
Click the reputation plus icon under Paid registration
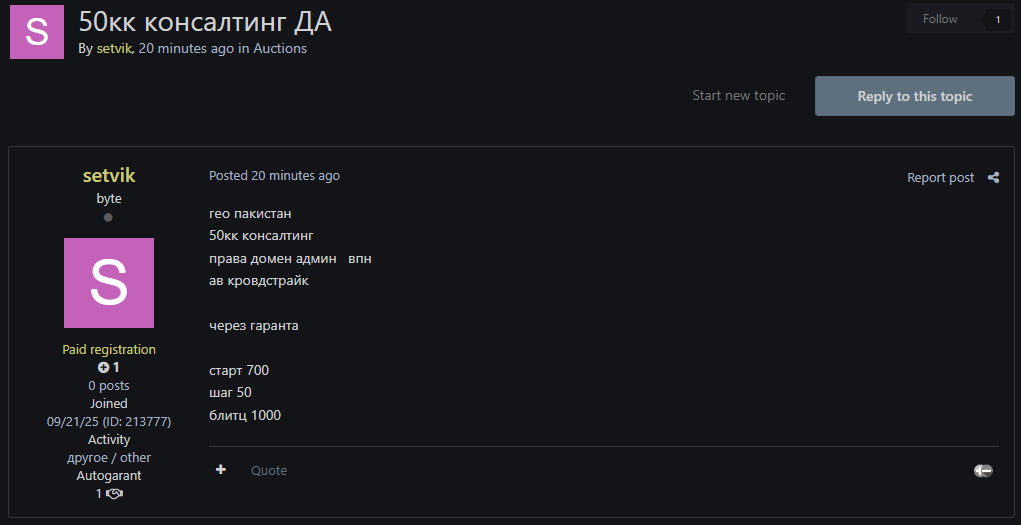coord(103,368)
